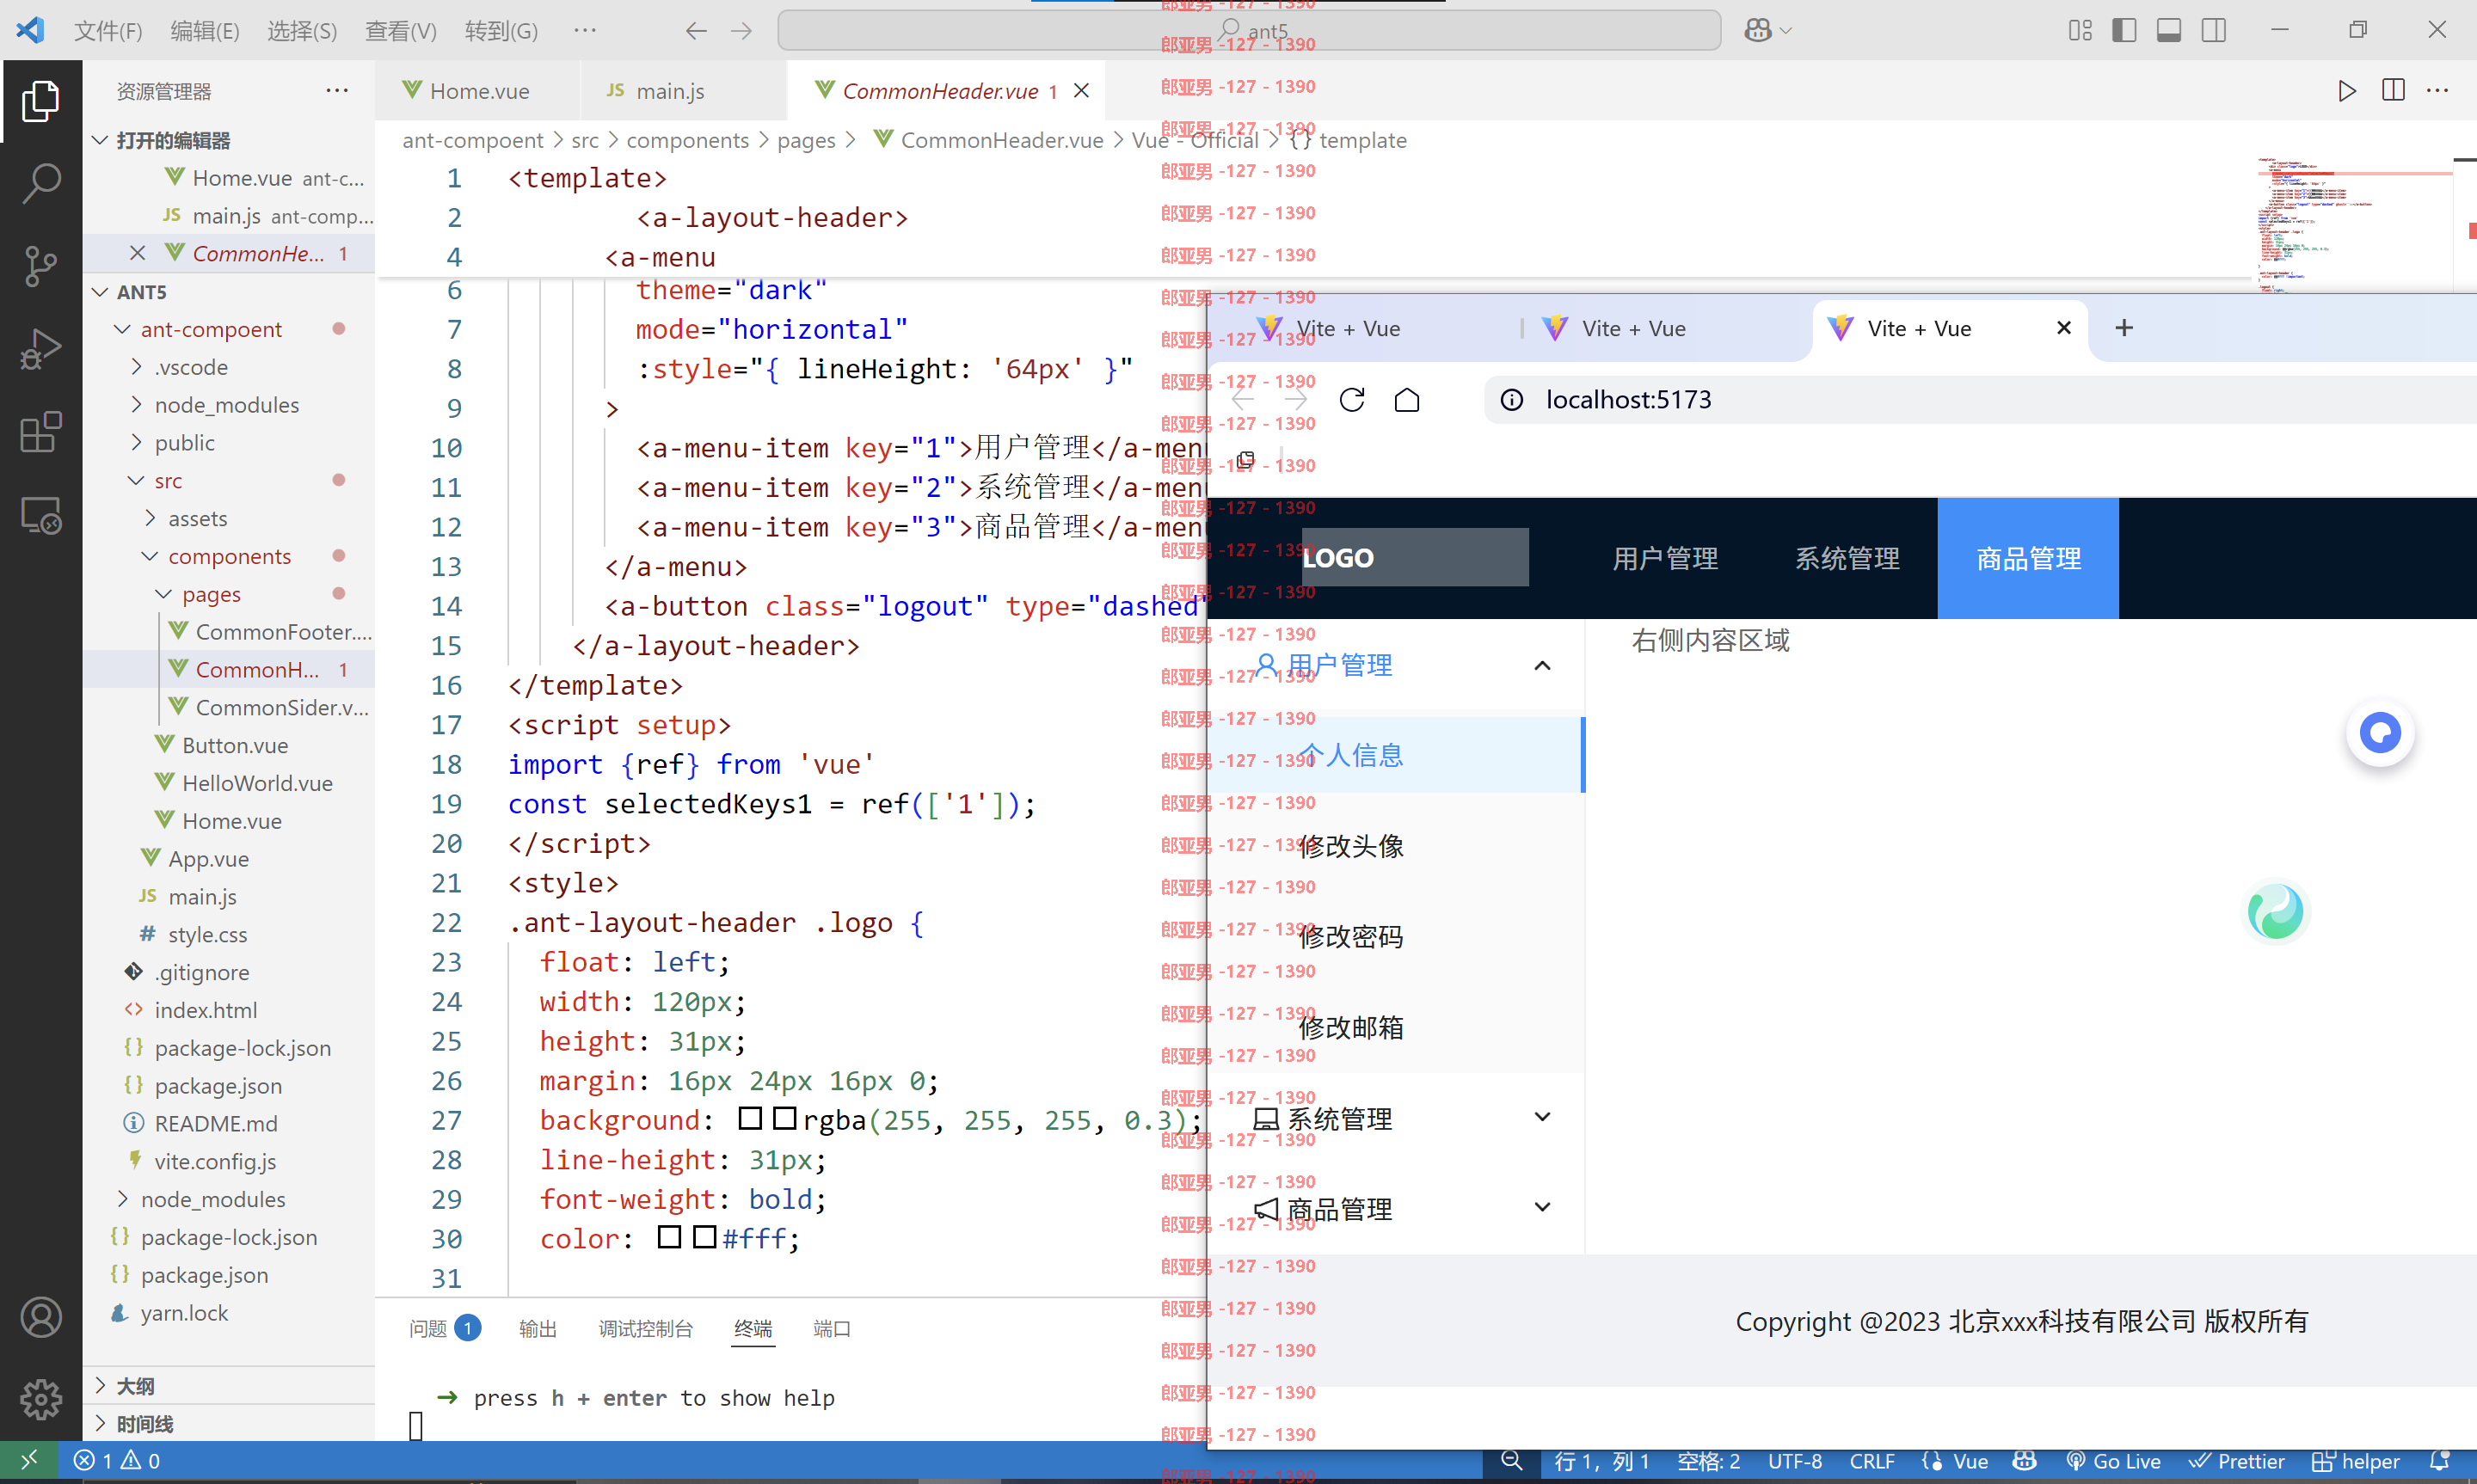This screenshot has width=2477, height=1484.
Task: Collapse the 打开的编辑器 section
Action: (100, 140)
